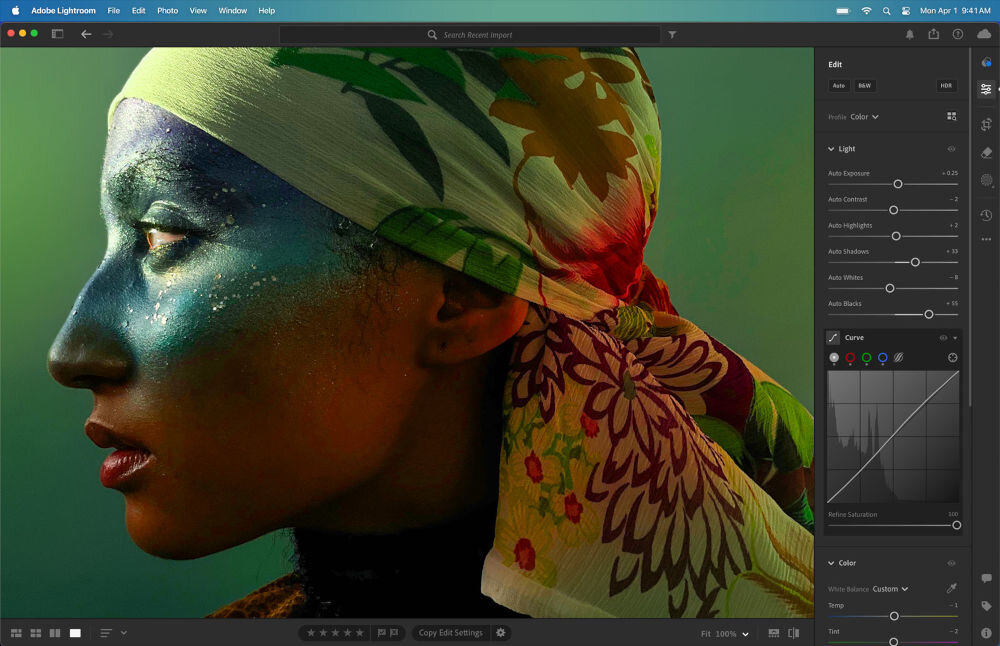Viewport: 1000px width, 646px height.
Task: Select the Crop tool in the right sidebar
Action: 986,124
